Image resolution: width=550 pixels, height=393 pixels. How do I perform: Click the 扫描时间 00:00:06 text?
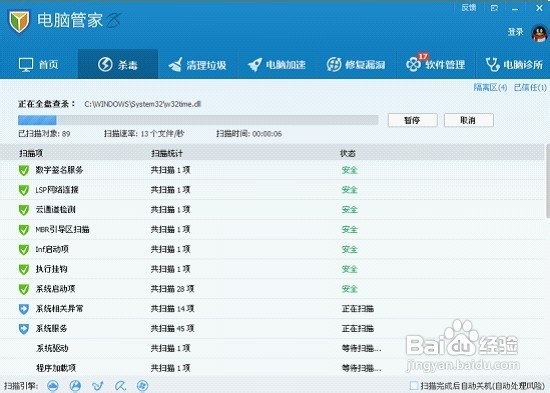pos(249,134)
